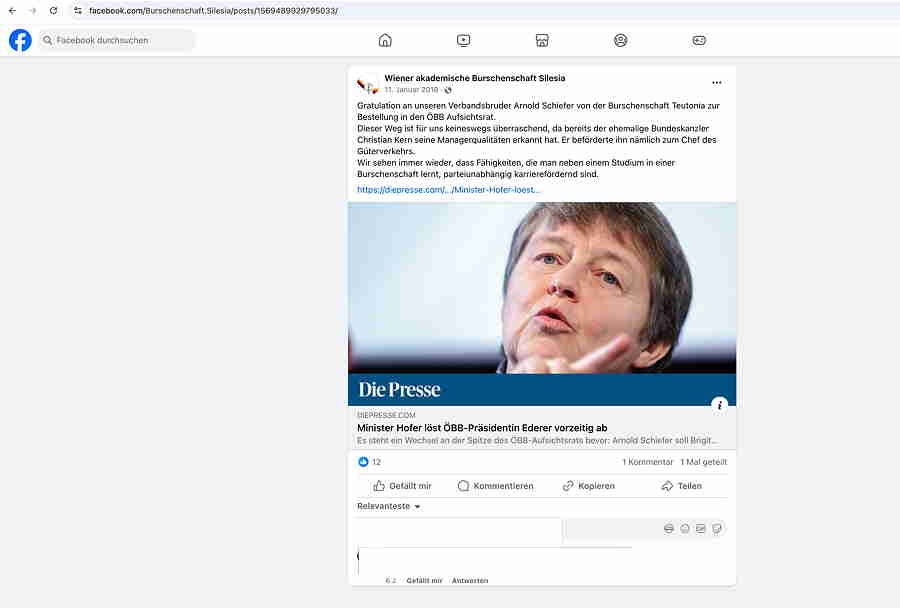The height and width of the screenshot is (608, 900).
Task: Click the info 'i' icon on preview
Action: pos(719,405)
